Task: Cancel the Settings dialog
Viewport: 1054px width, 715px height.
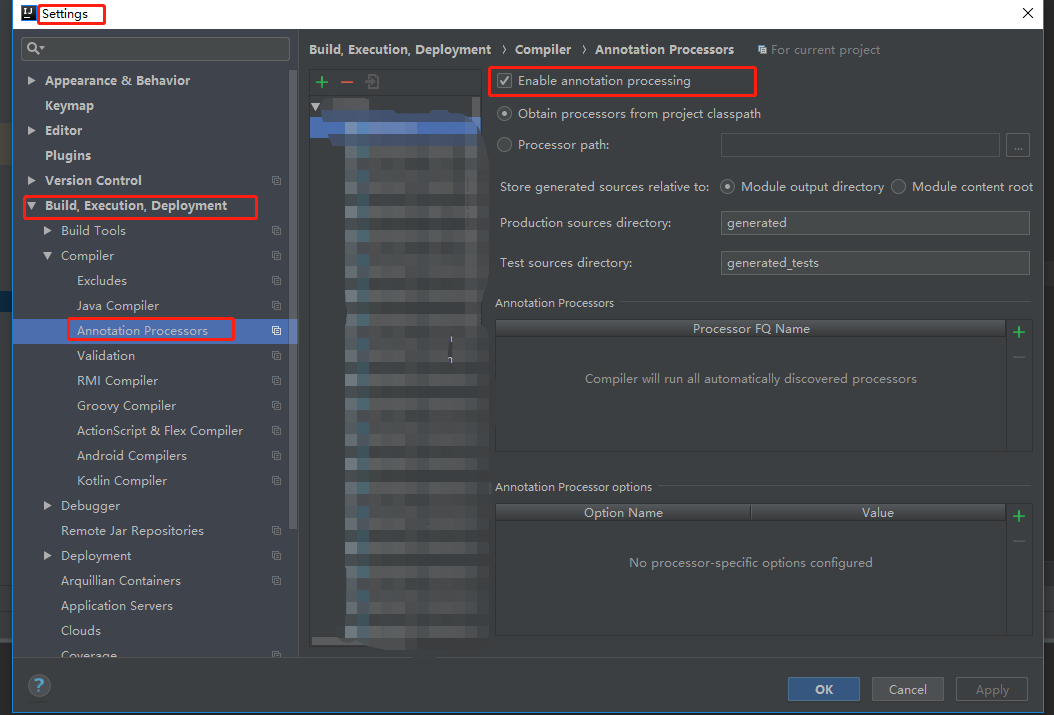Action: pos(907,689)
